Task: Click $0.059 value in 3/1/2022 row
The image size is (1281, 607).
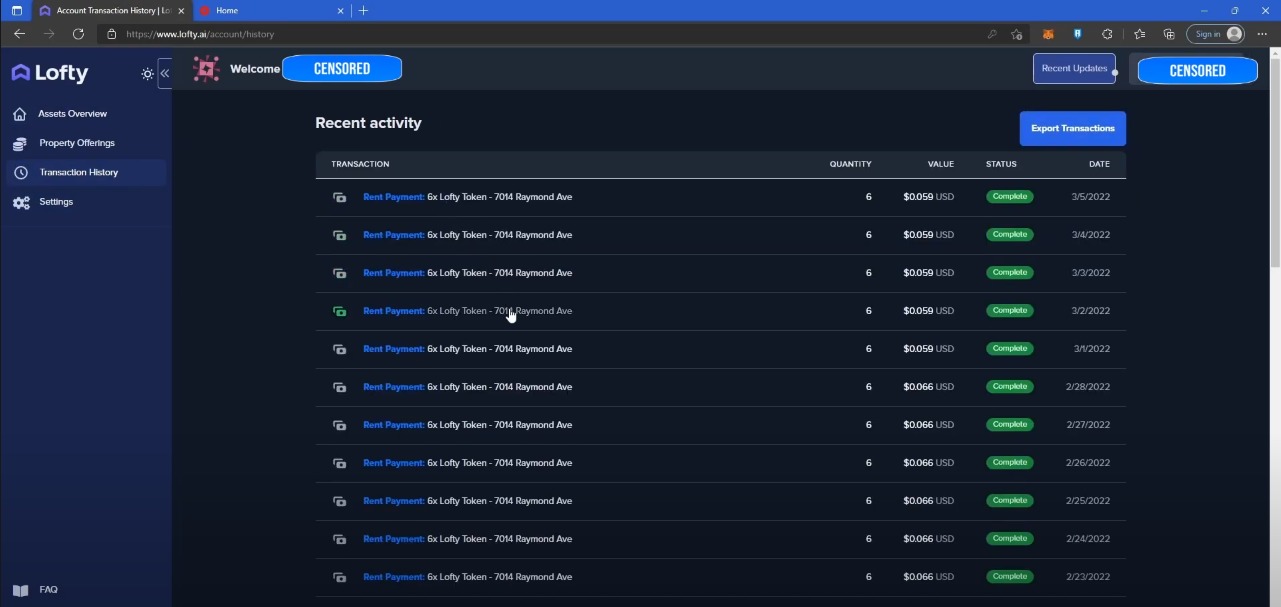Action: coord(928,349)
